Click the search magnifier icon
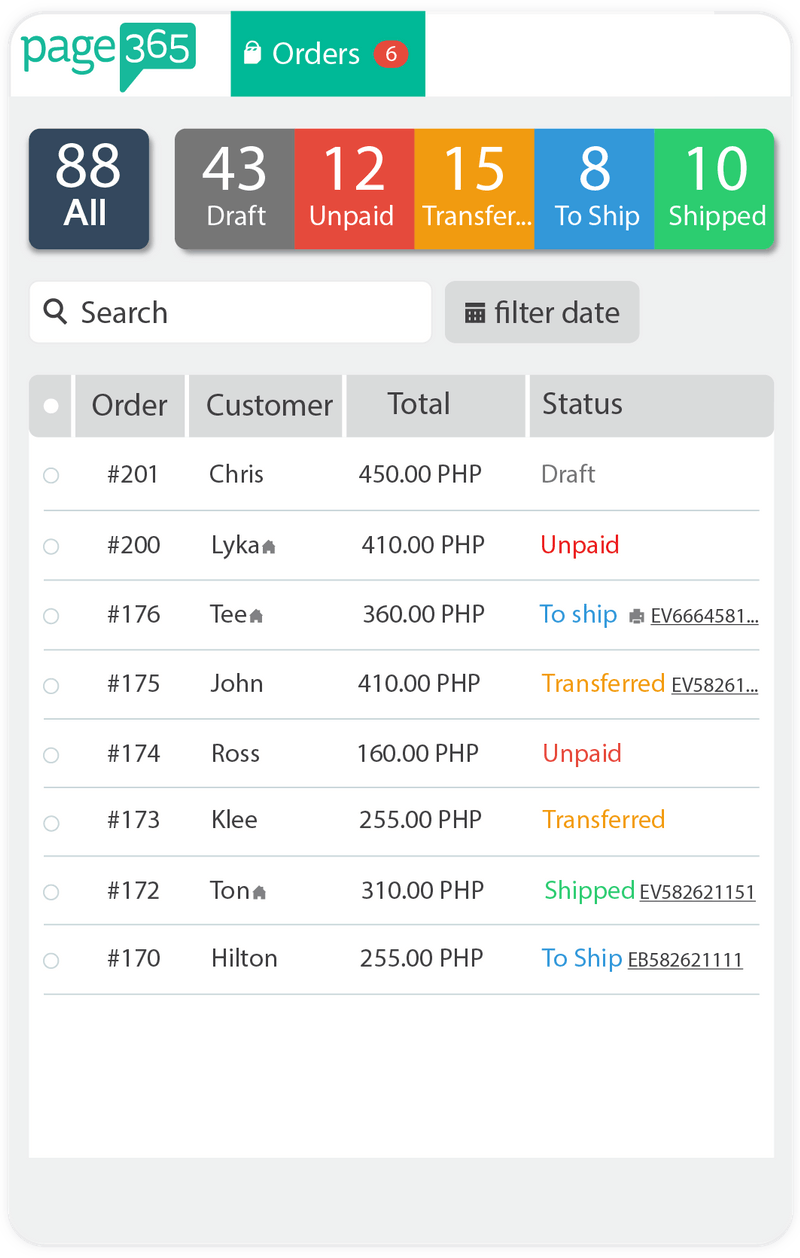The image size is (800, 1258). tap(54, 312)
